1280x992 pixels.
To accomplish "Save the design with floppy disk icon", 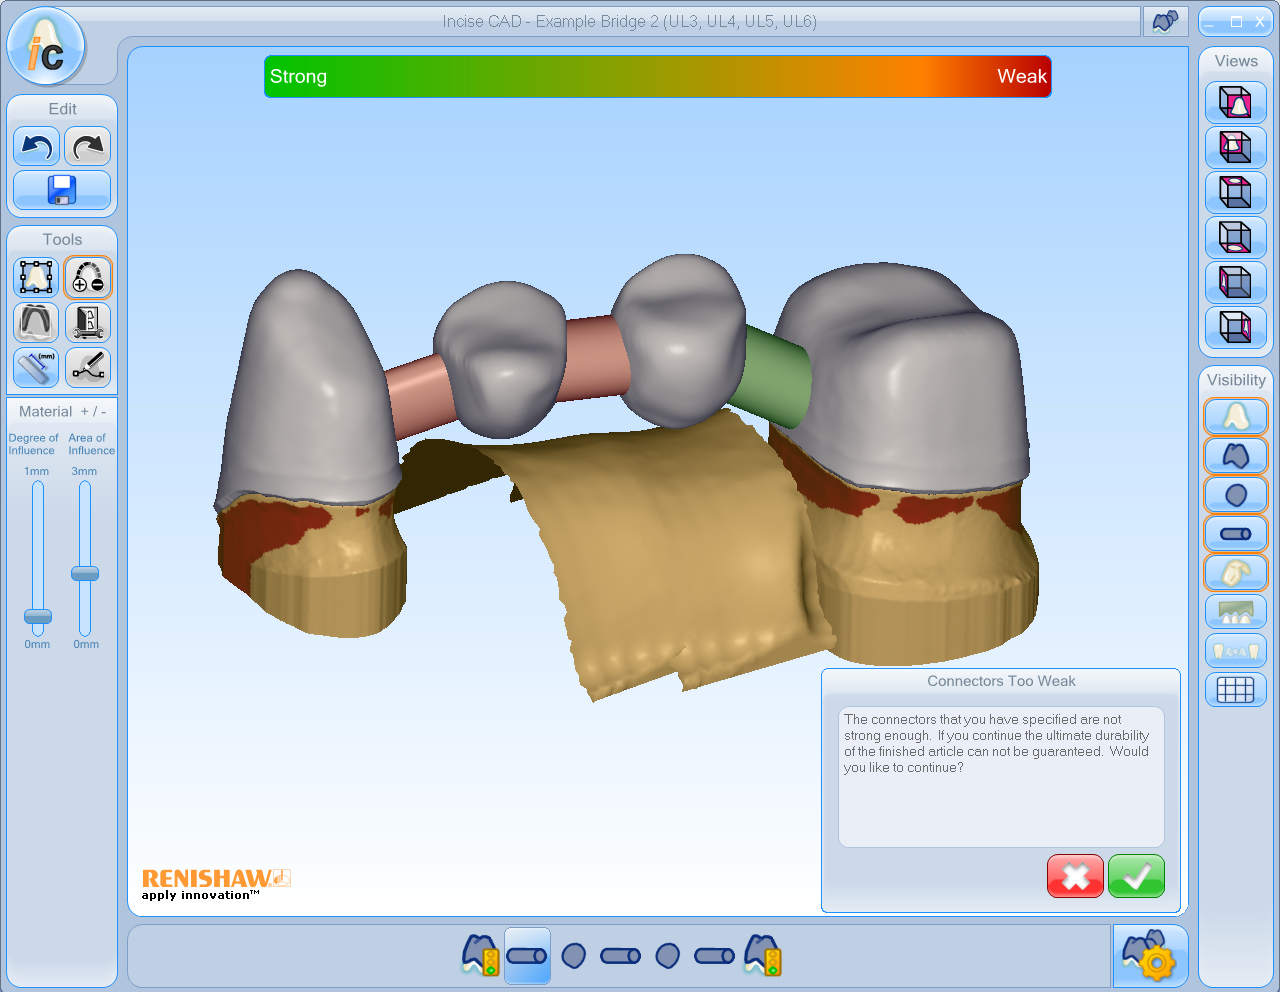I will point(62,190).
